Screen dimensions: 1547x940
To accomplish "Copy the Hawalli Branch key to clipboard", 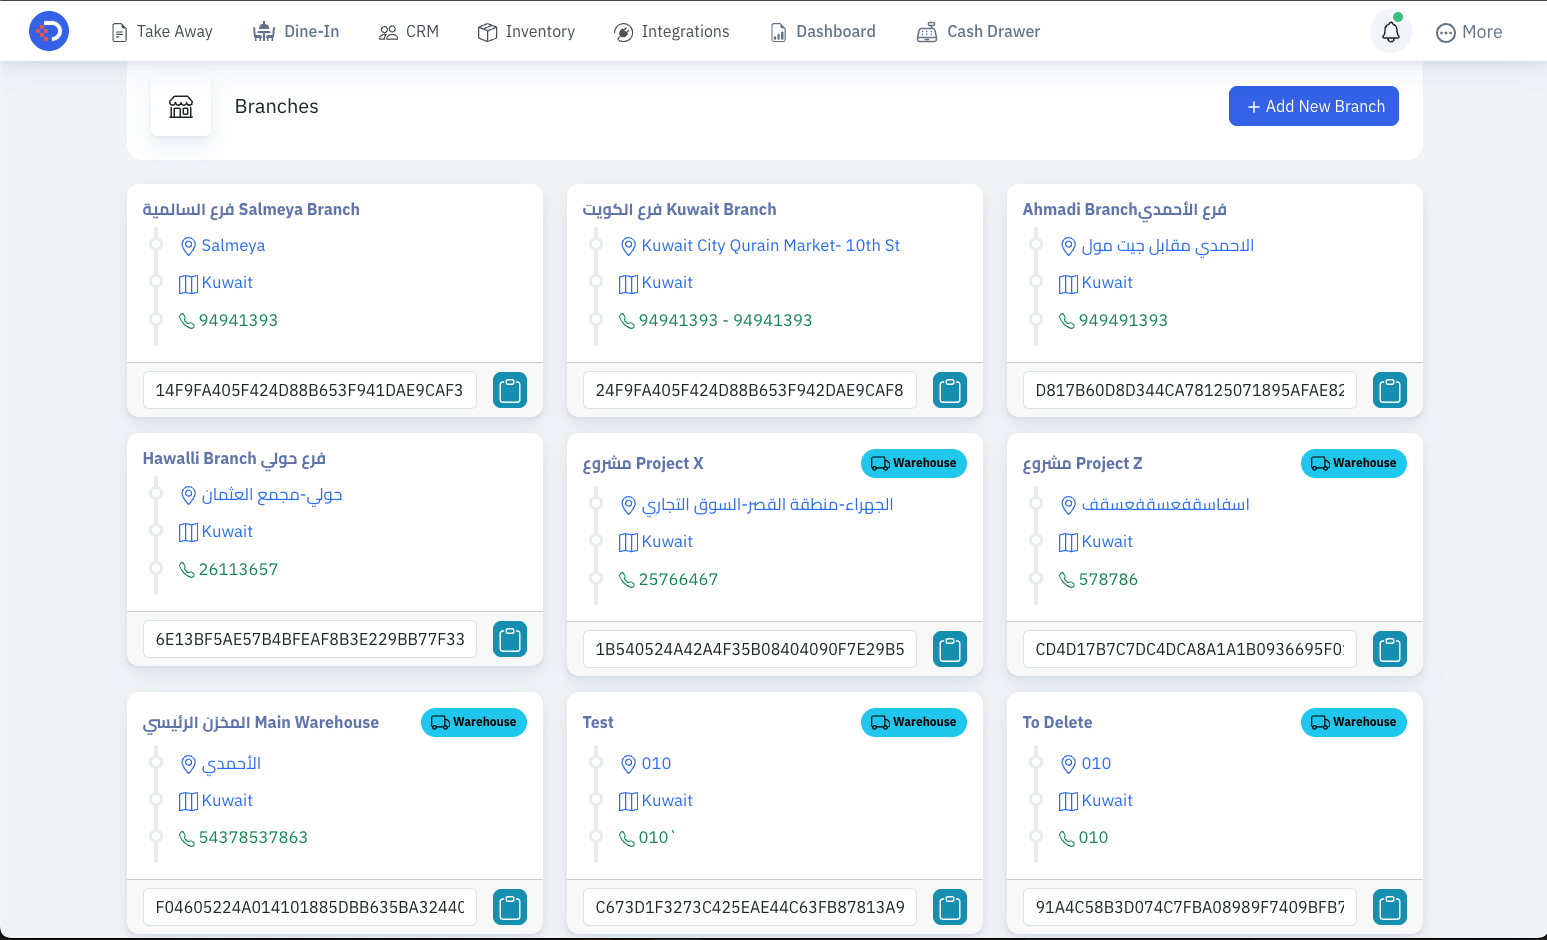I will coord(510,639).
